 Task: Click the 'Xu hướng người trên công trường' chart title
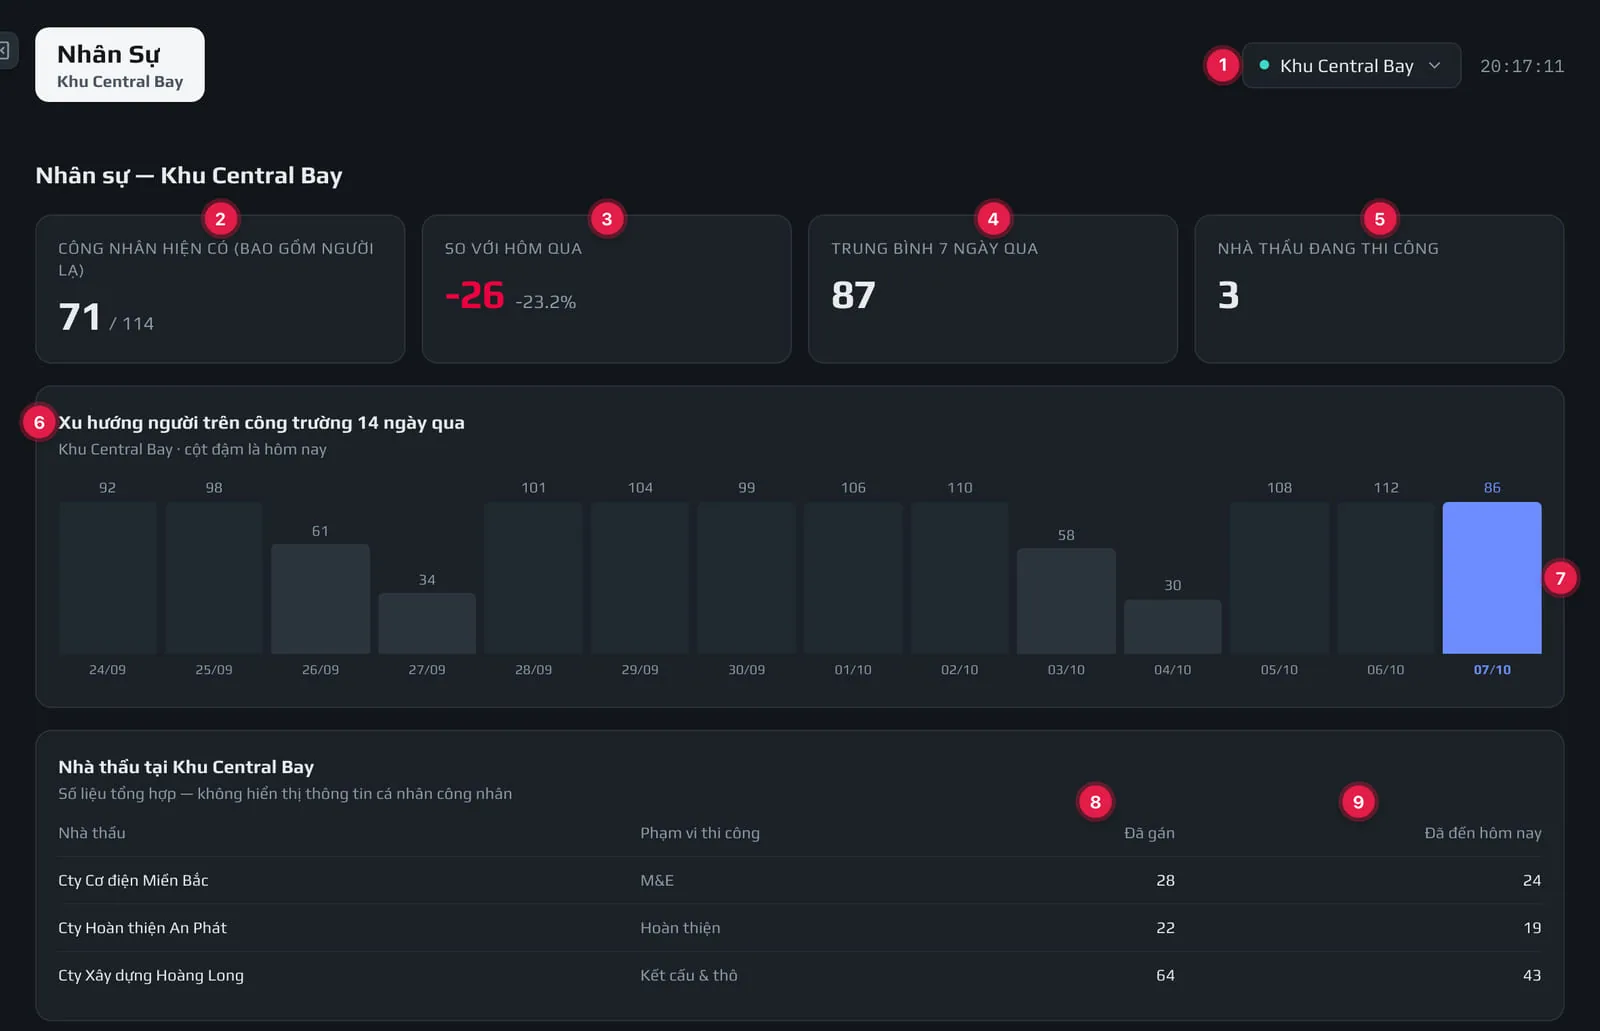261,423
